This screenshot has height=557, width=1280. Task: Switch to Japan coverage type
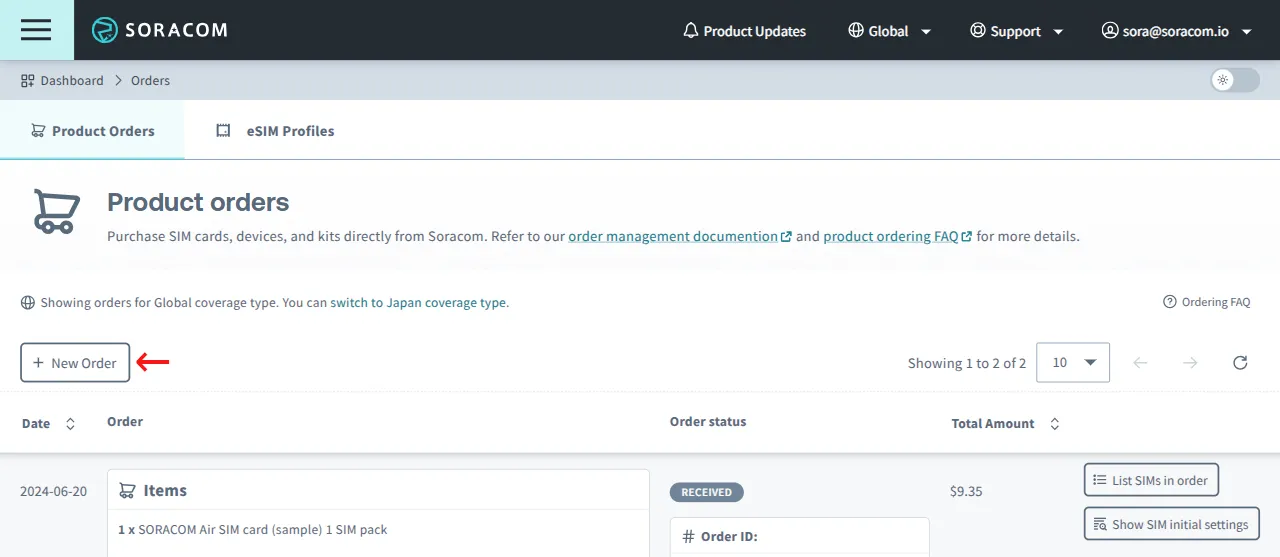(x=418, y=302)
